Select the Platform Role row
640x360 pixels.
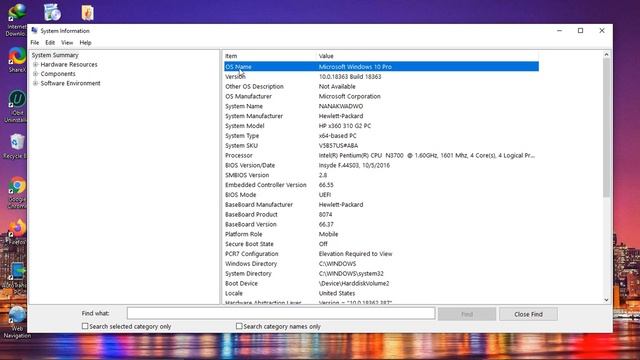click(x=381, y=234)
